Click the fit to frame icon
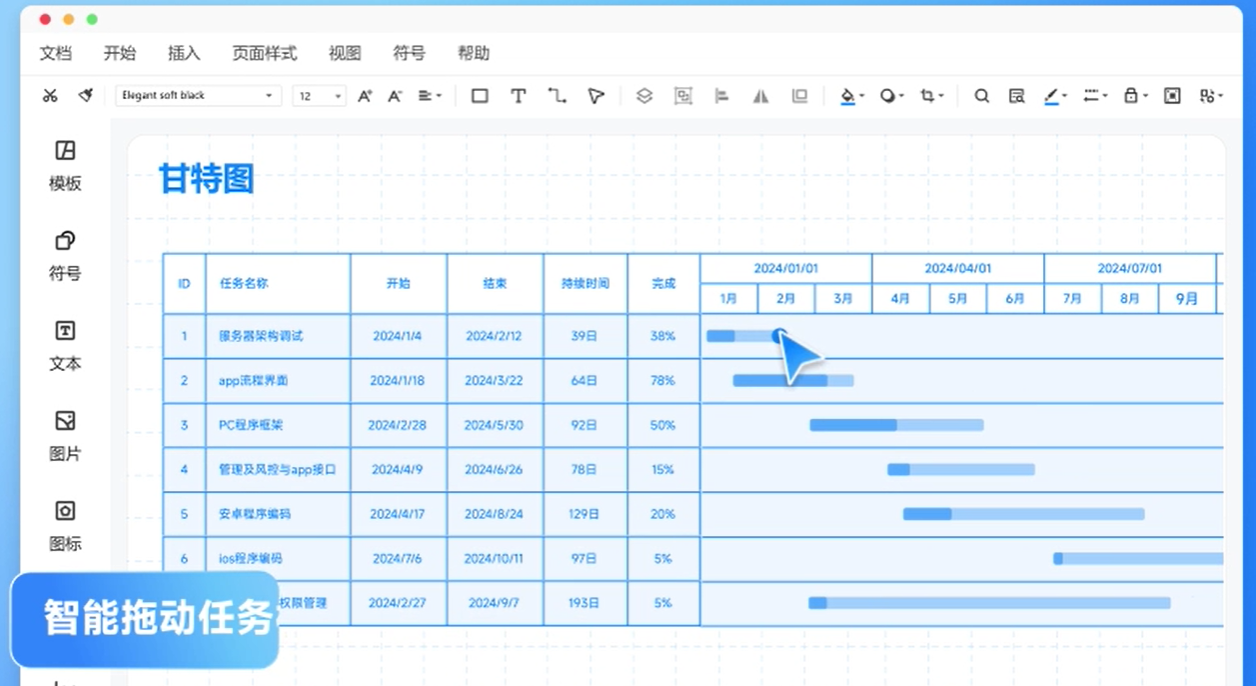This screenshot has width=1256, height=686. tap(1173, 96)
